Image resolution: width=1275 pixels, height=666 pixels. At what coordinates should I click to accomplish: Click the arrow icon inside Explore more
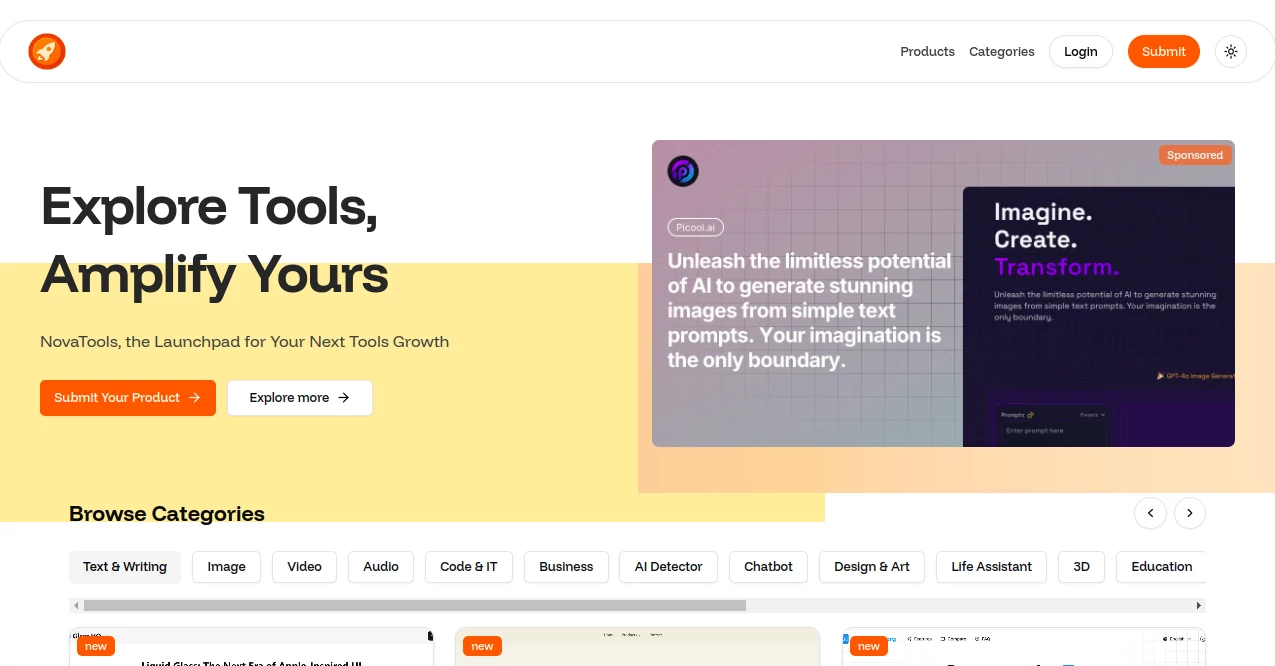[342, 397]
